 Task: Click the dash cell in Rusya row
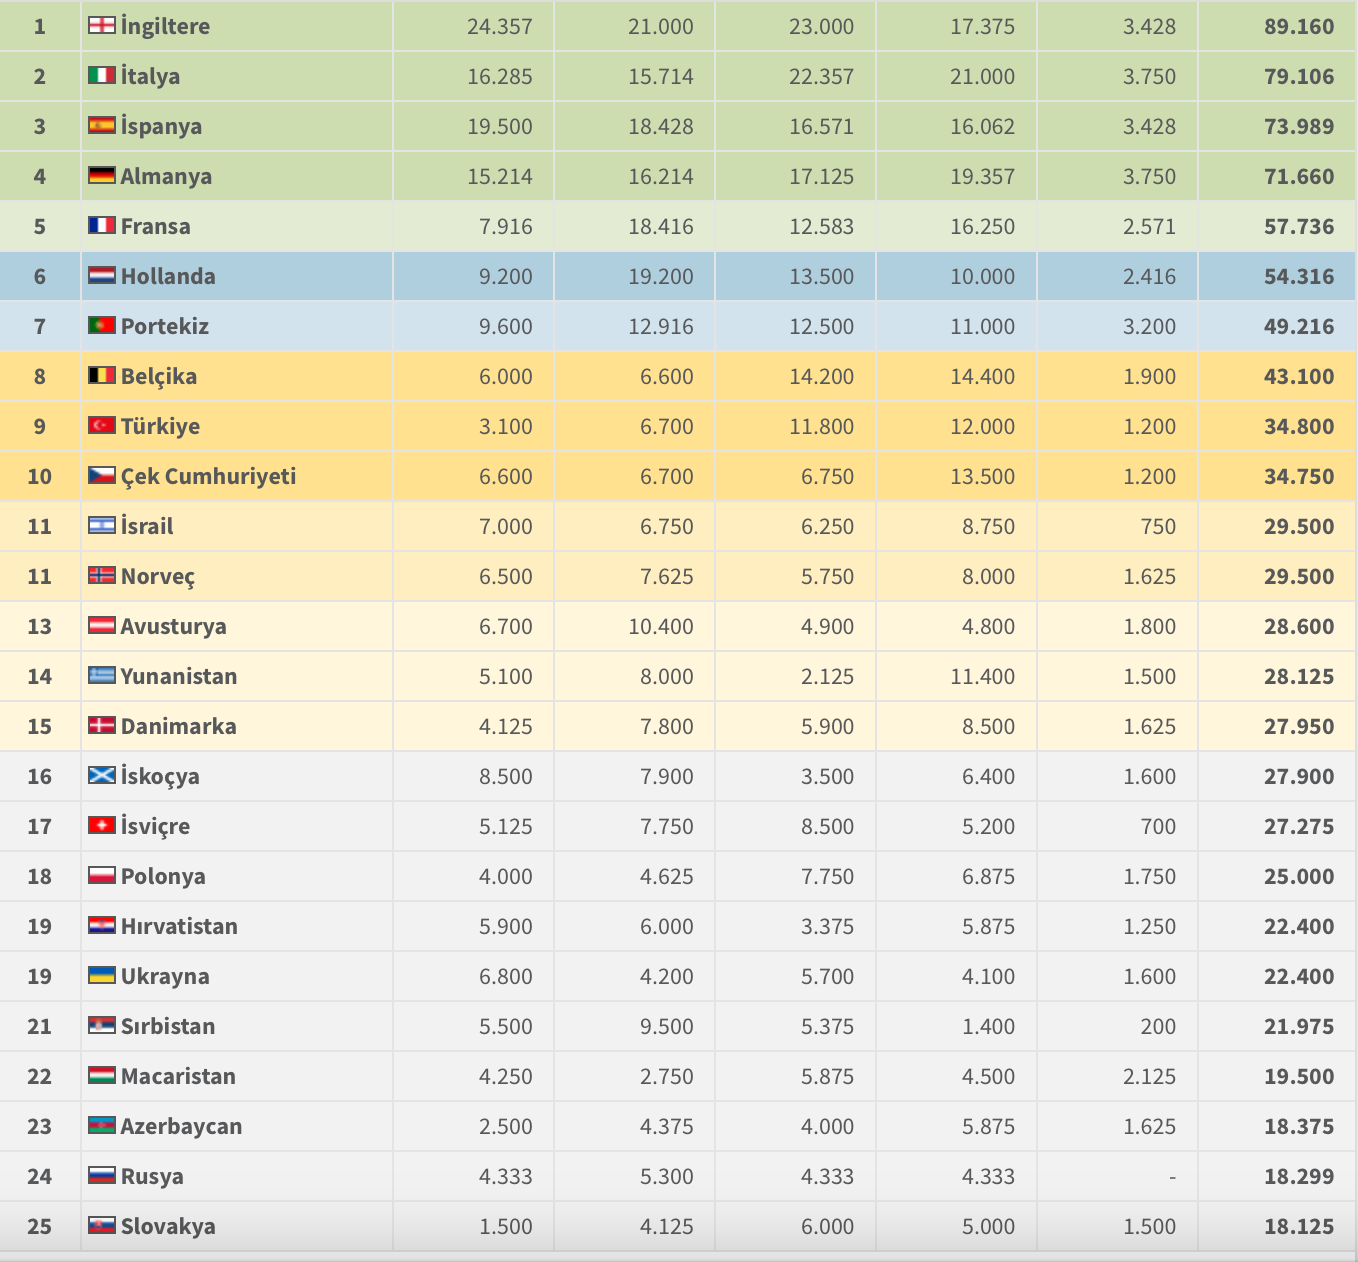tap(1173, 1177)
